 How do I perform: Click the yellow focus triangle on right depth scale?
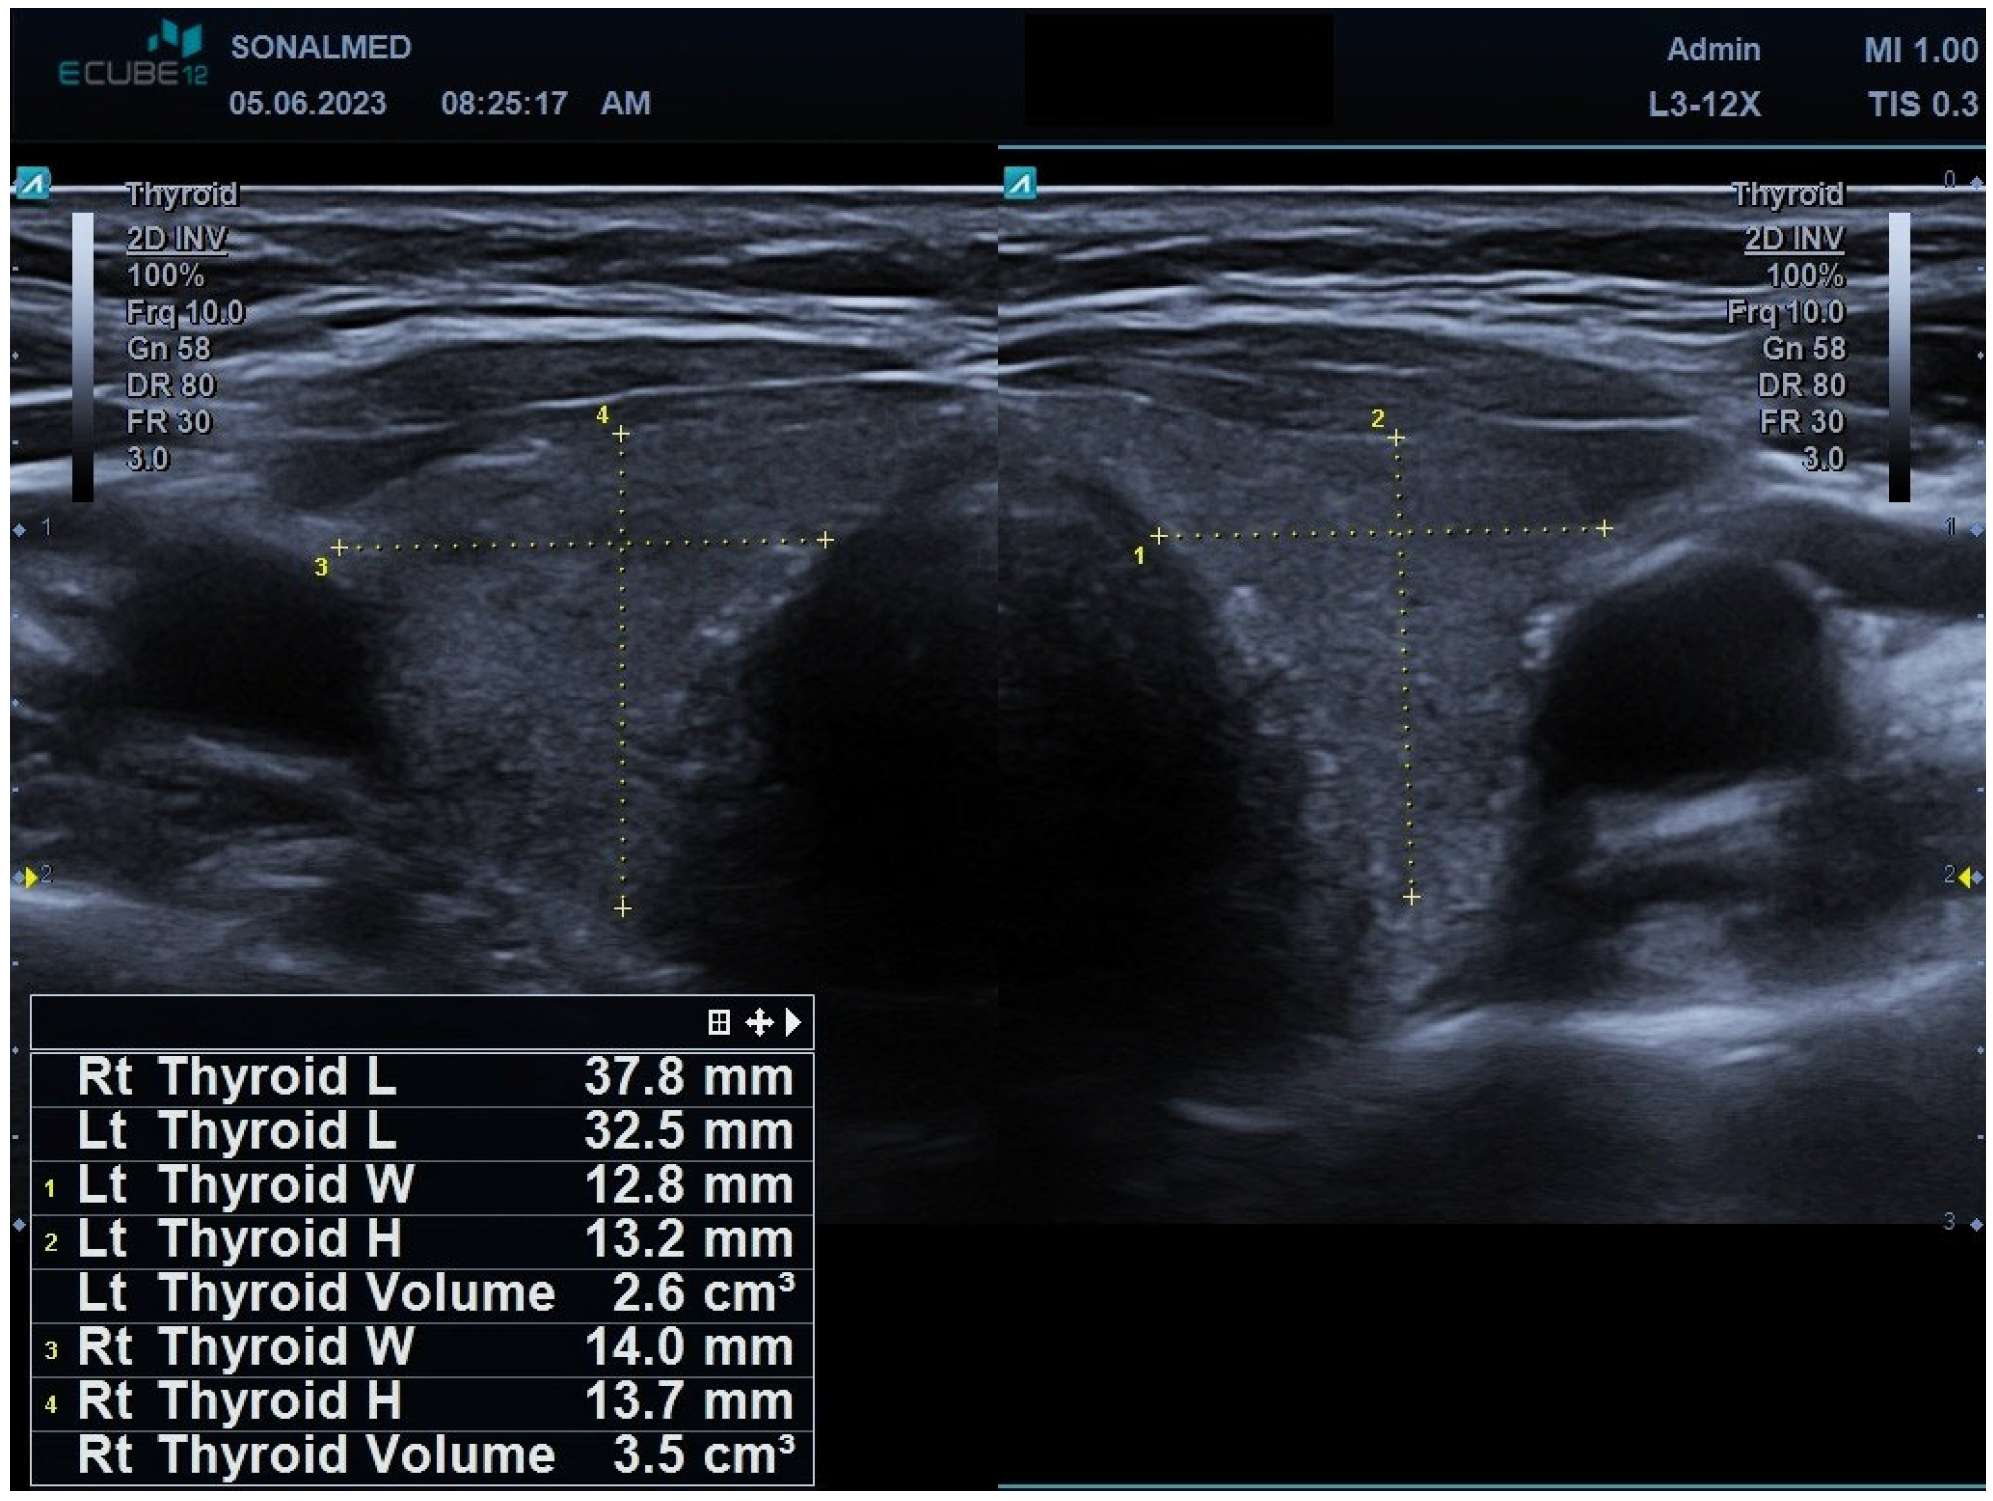[x=1964, y=877]
